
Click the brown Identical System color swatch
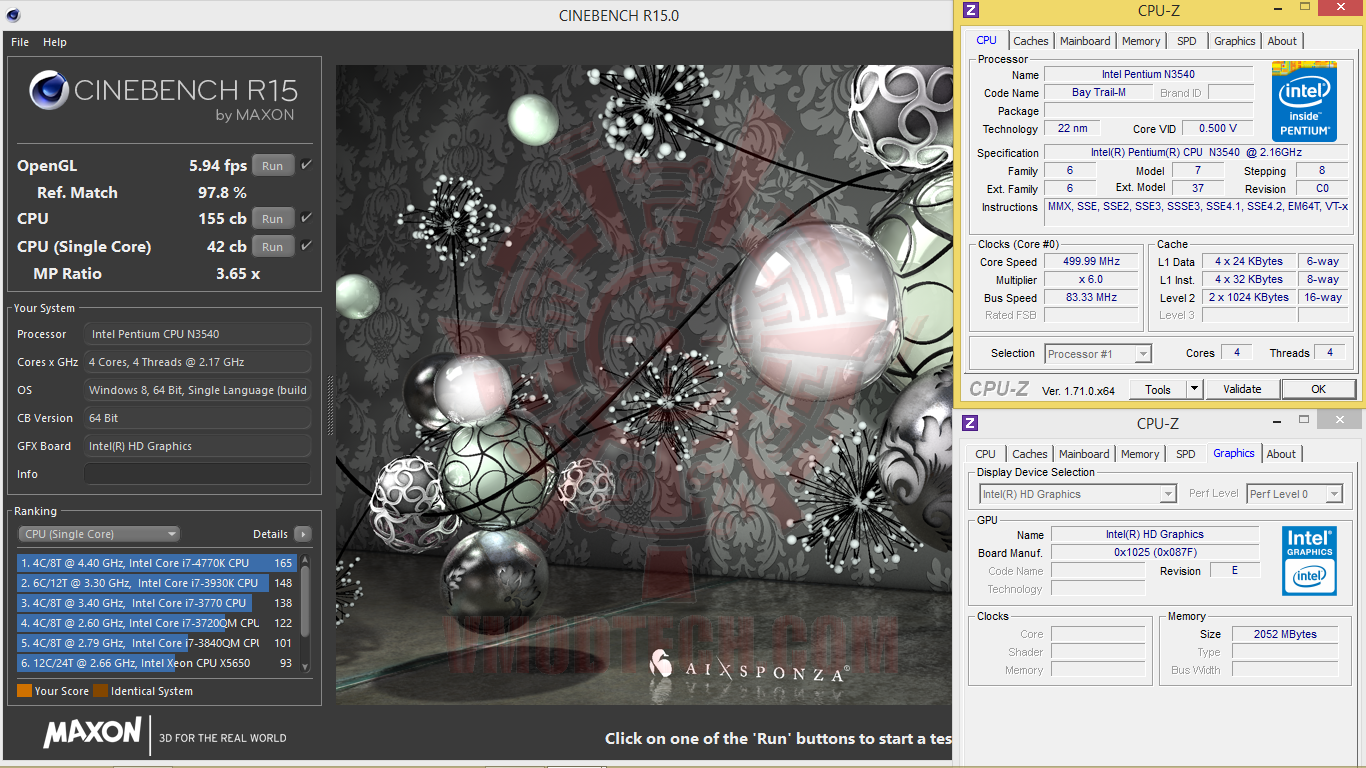tap(100, 690)
